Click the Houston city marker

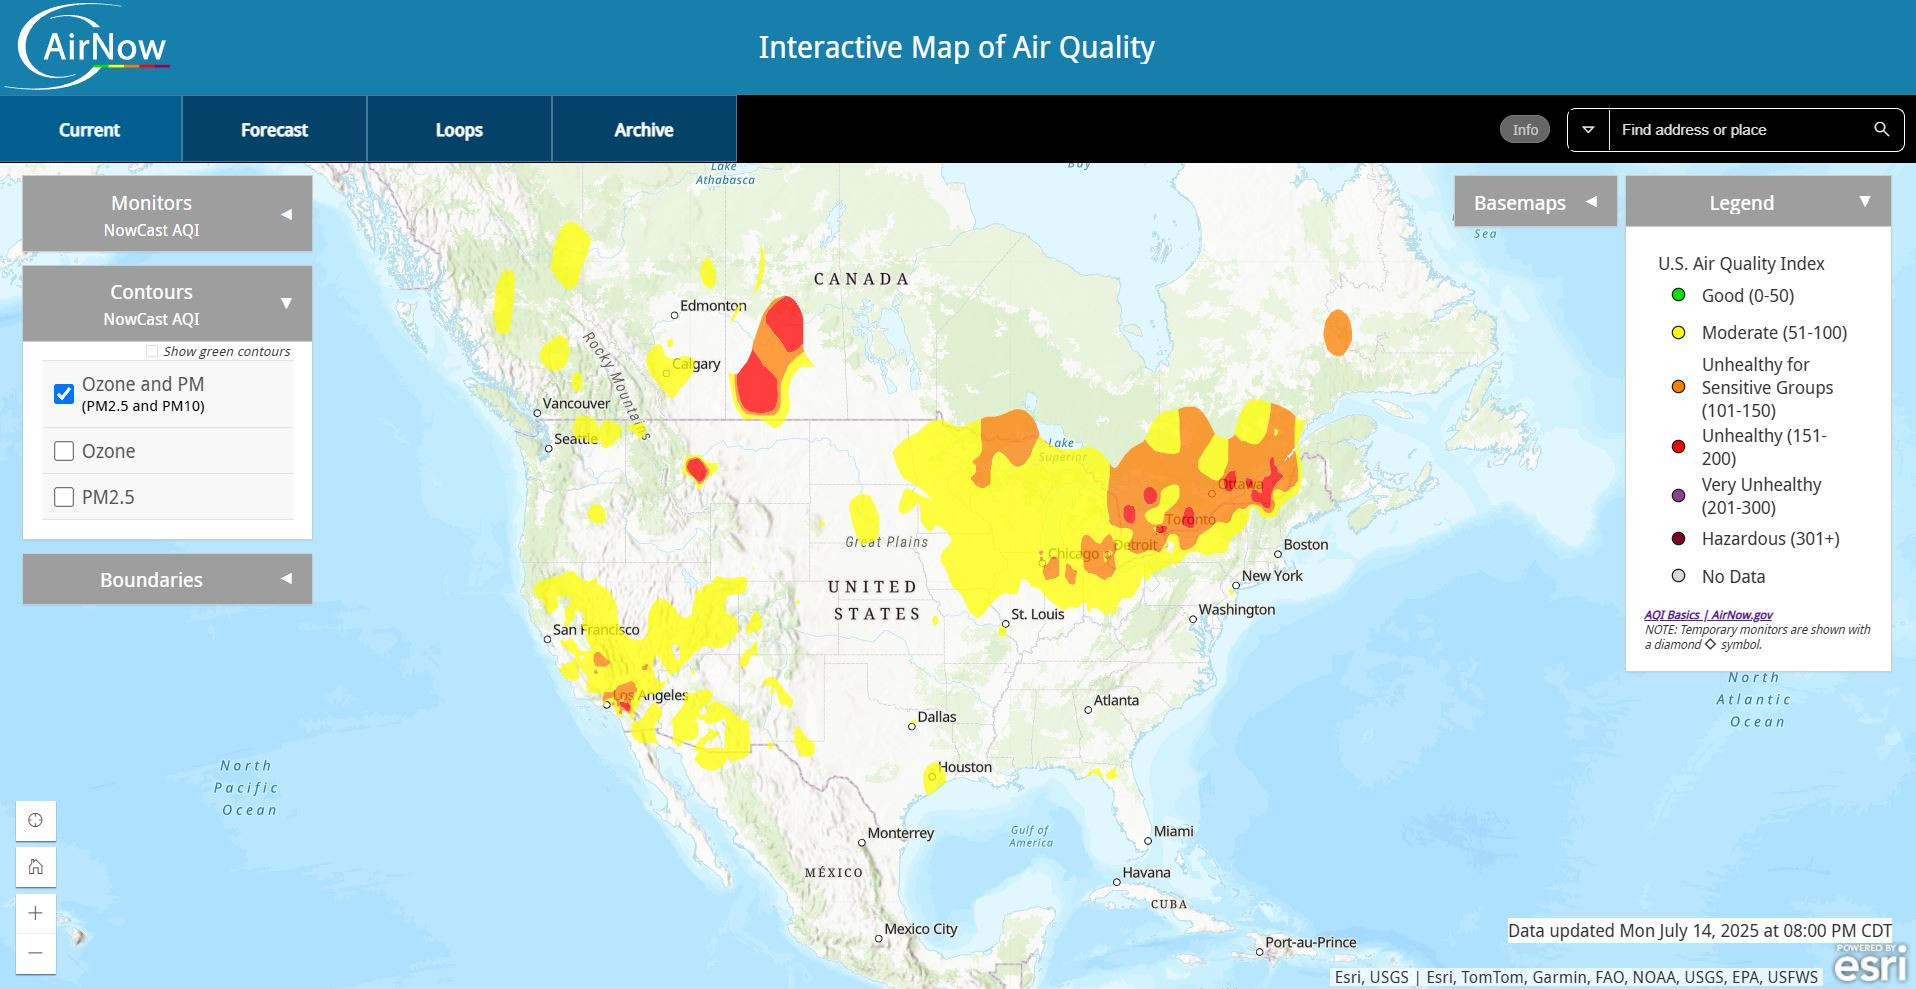(x=932, y=776)
